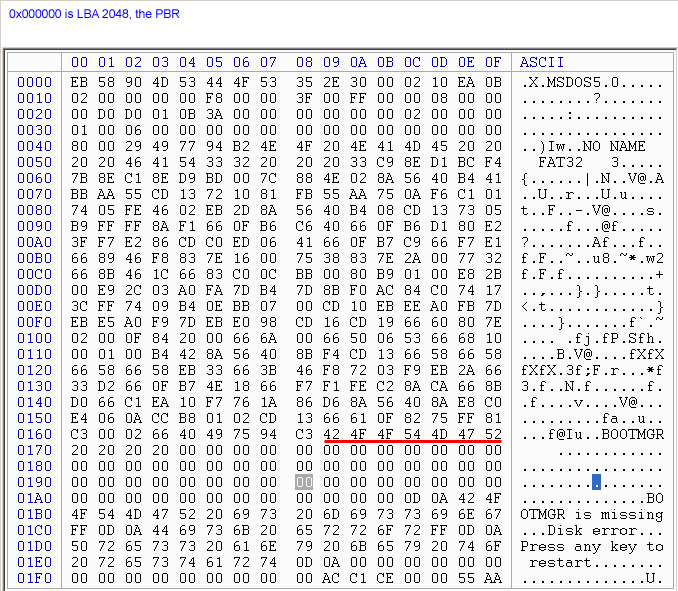Click row offset 0010
This screenshot has width=678, height=591.
pyautogui.click(x=34, y=98)
